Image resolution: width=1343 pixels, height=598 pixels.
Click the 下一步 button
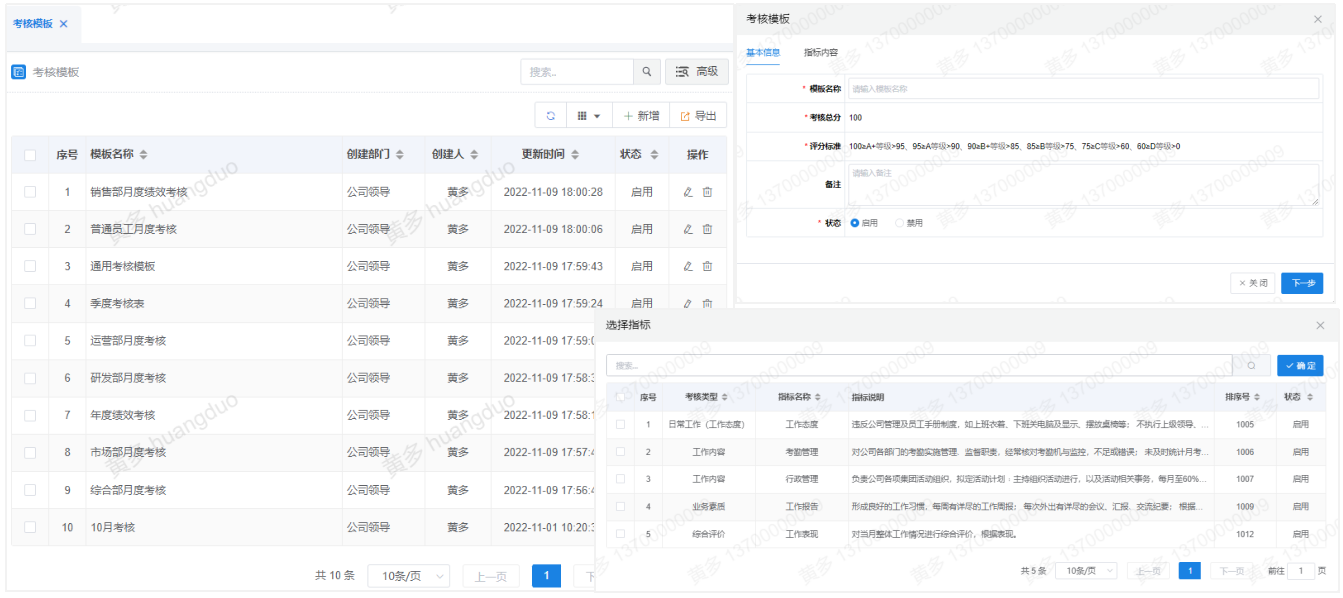pyautogui.click(x=1302, y=283)
